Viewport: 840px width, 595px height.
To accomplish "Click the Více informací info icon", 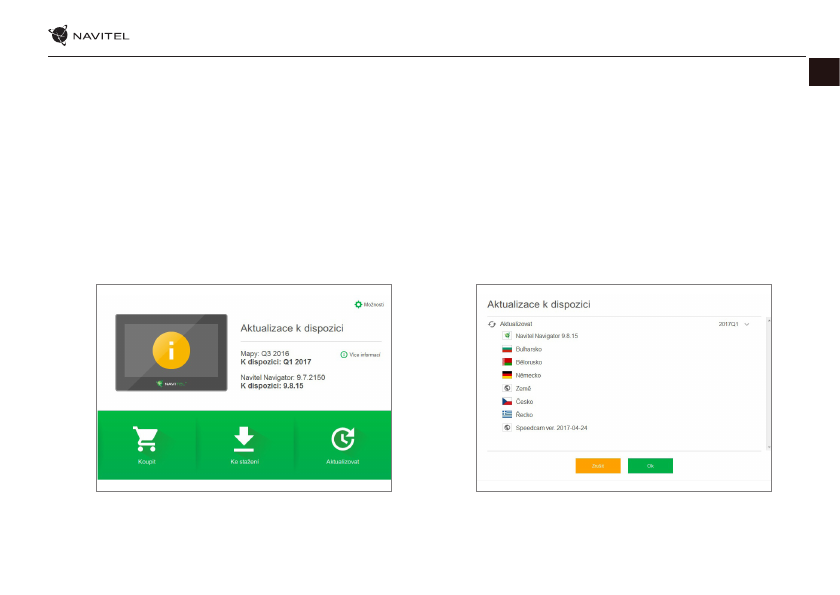I will (x=343, y=354).
